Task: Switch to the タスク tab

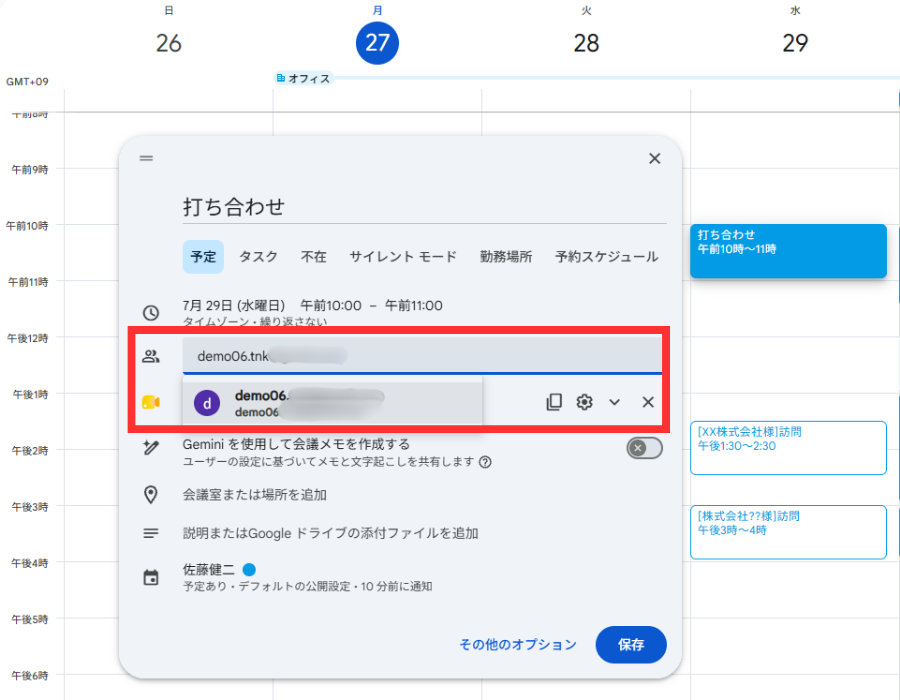Action: point(258,256)
